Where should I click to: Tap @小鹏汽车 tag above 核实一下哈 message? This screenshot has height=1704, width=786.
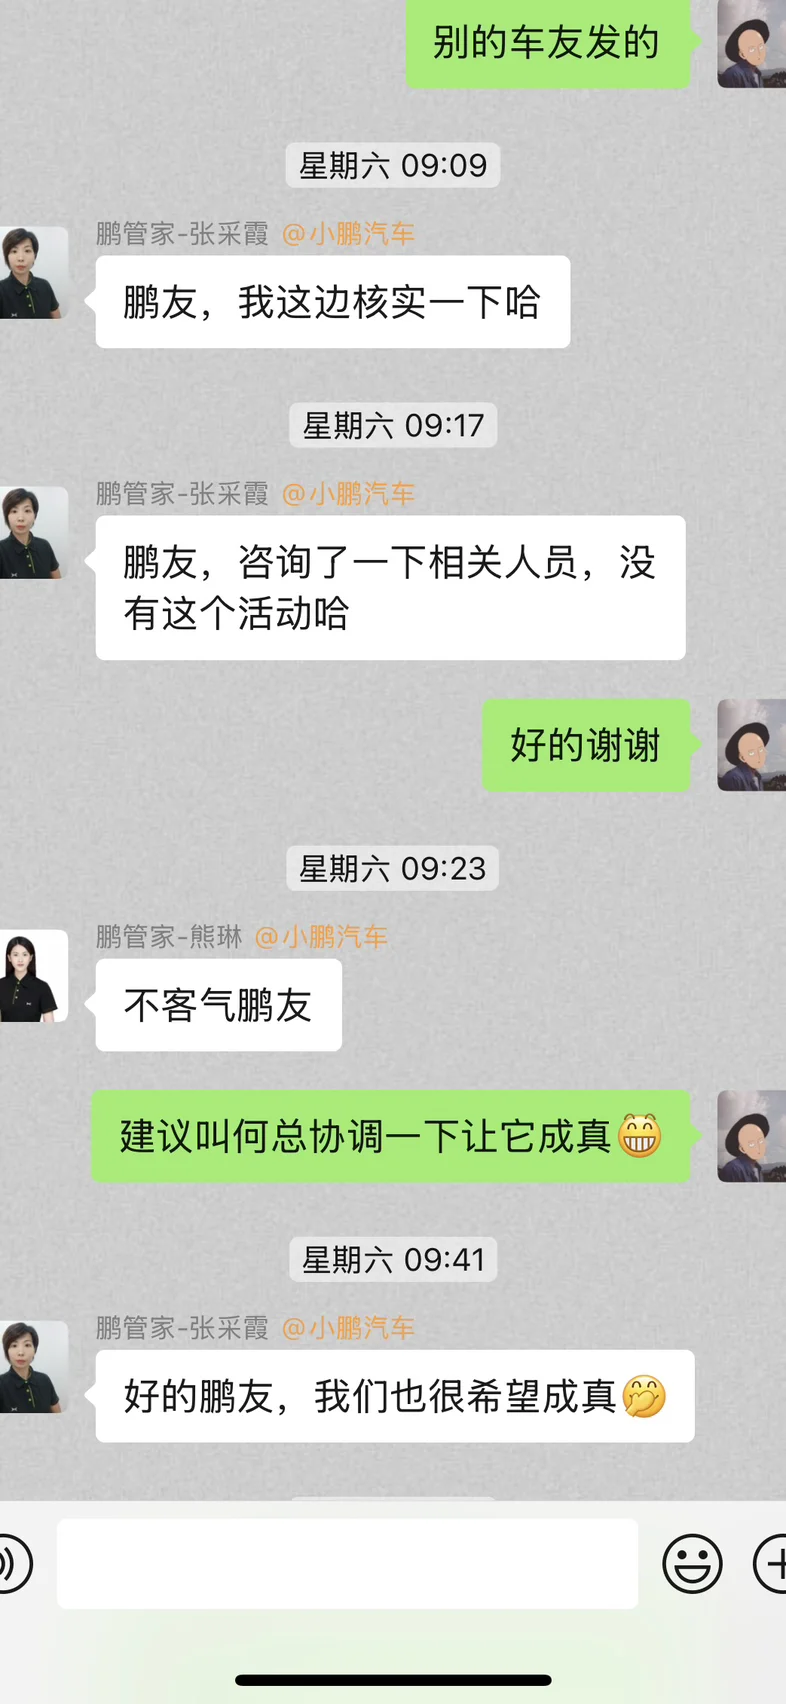point(348,234)
